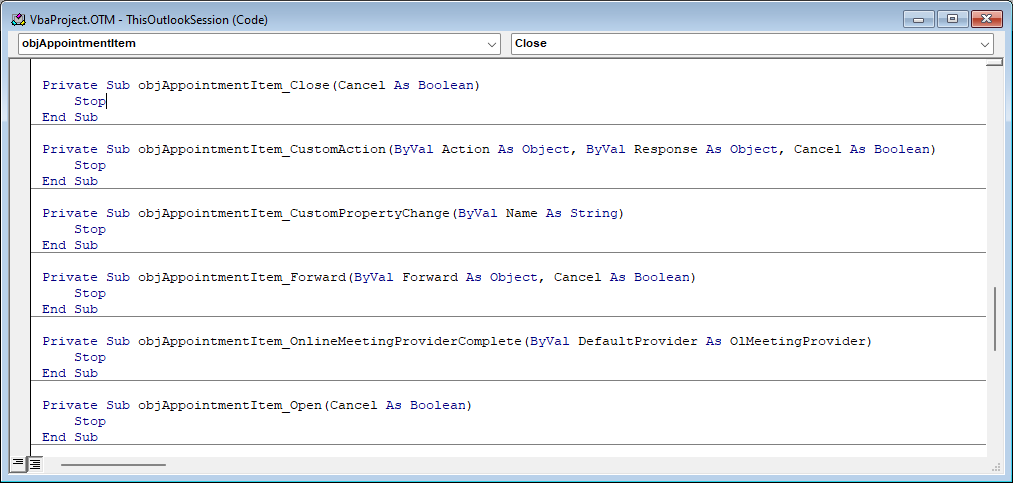Click the objAppointmentItem_OnlineMeetingProviderComplete procedure name
Screen dimensions: 1013x483
point(329,341)
